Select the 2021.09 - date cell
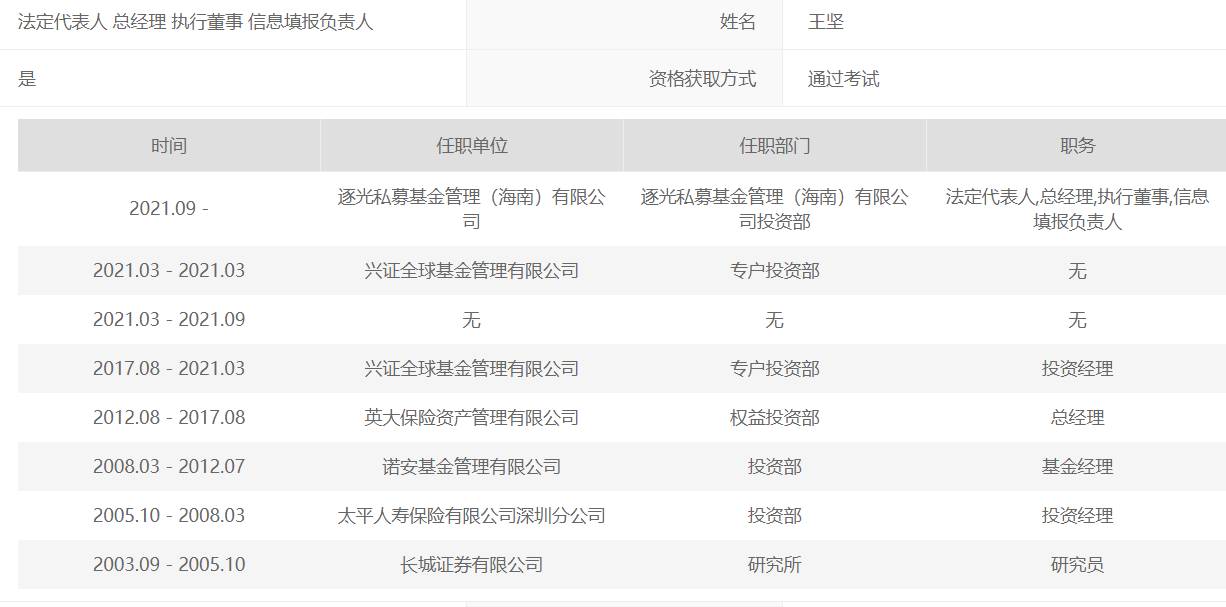 pyautogui.click(x=169, y=209)
